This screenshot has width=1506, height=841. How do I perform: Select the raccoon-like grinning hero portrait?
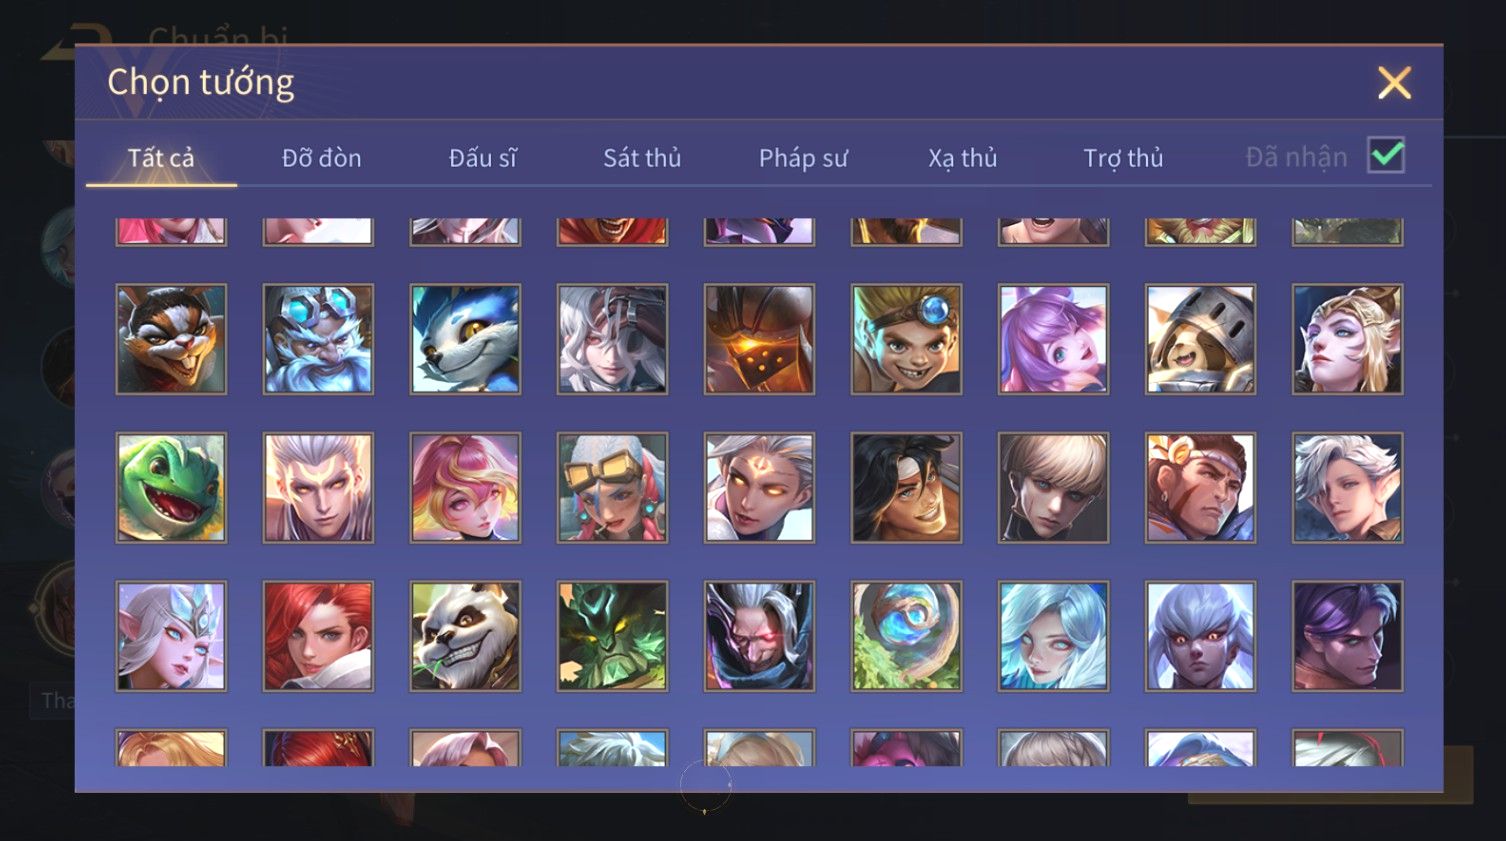tap(171, 339)
